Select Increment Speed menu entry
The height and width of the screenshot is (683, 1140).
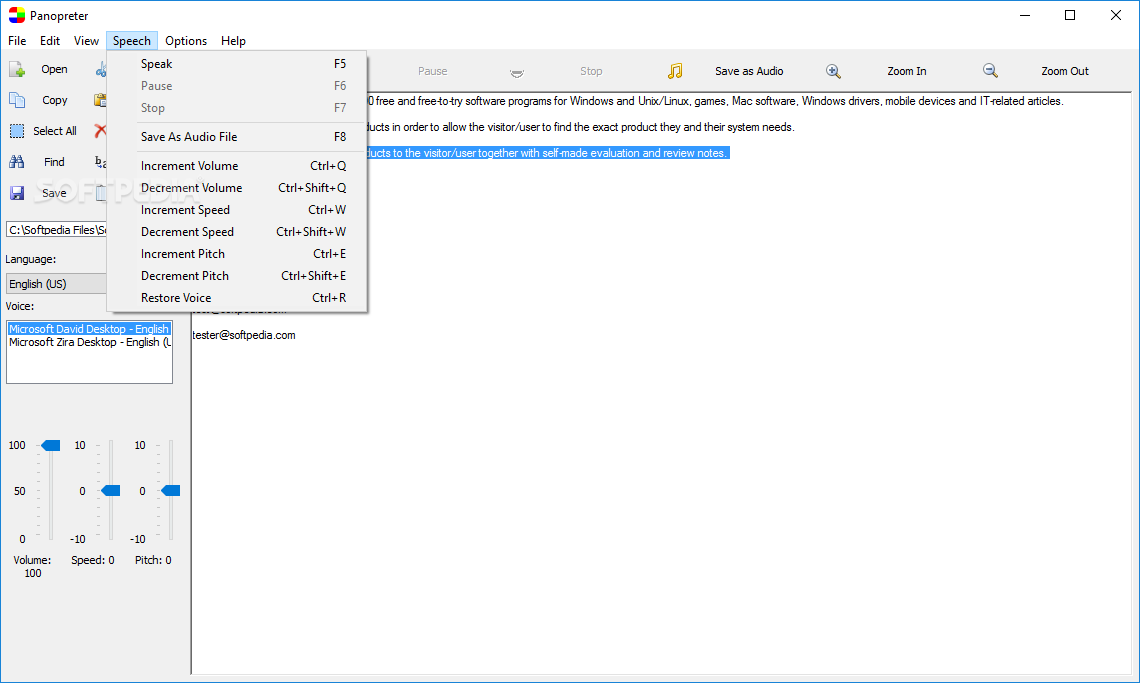tap(237, 209)
